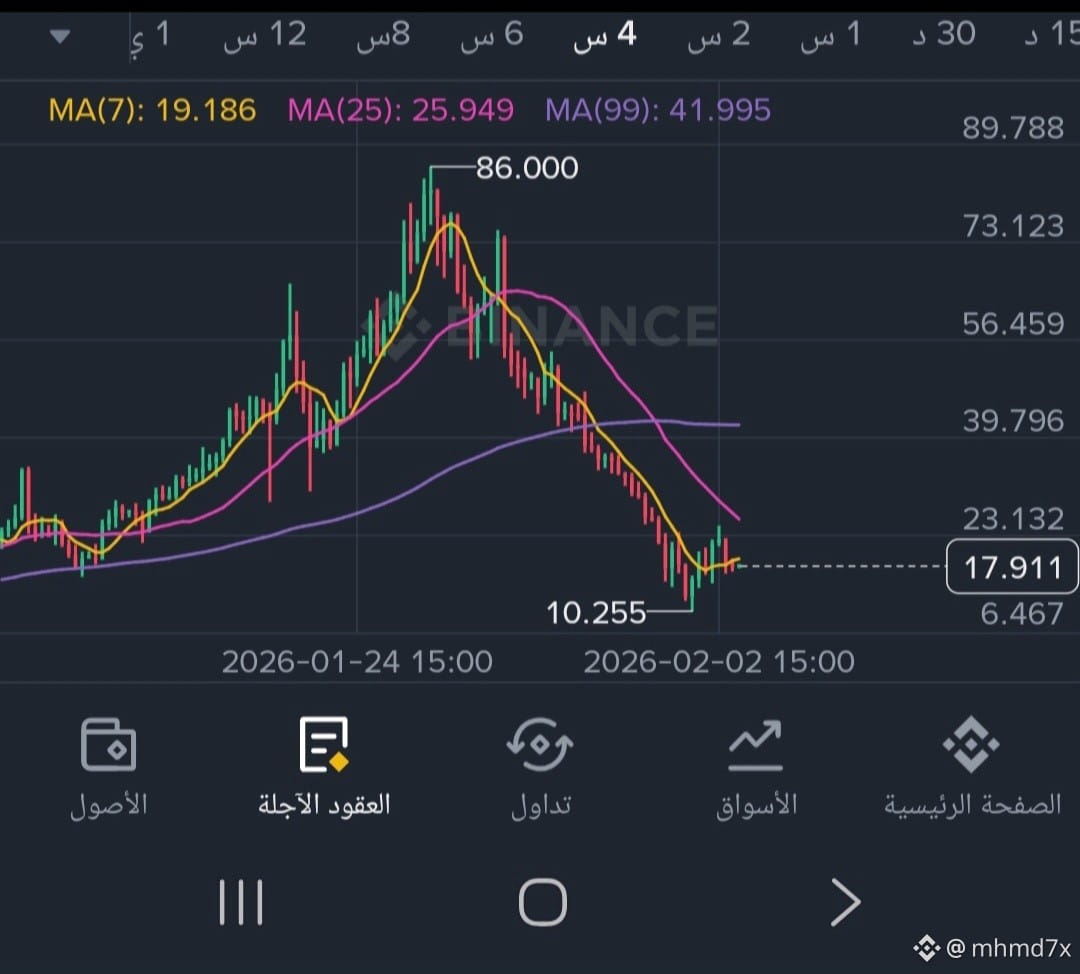Viewport: 1080px width, 974px height.
Task: Click the 23.132 price axis value
Action: tap(1012, 519)
